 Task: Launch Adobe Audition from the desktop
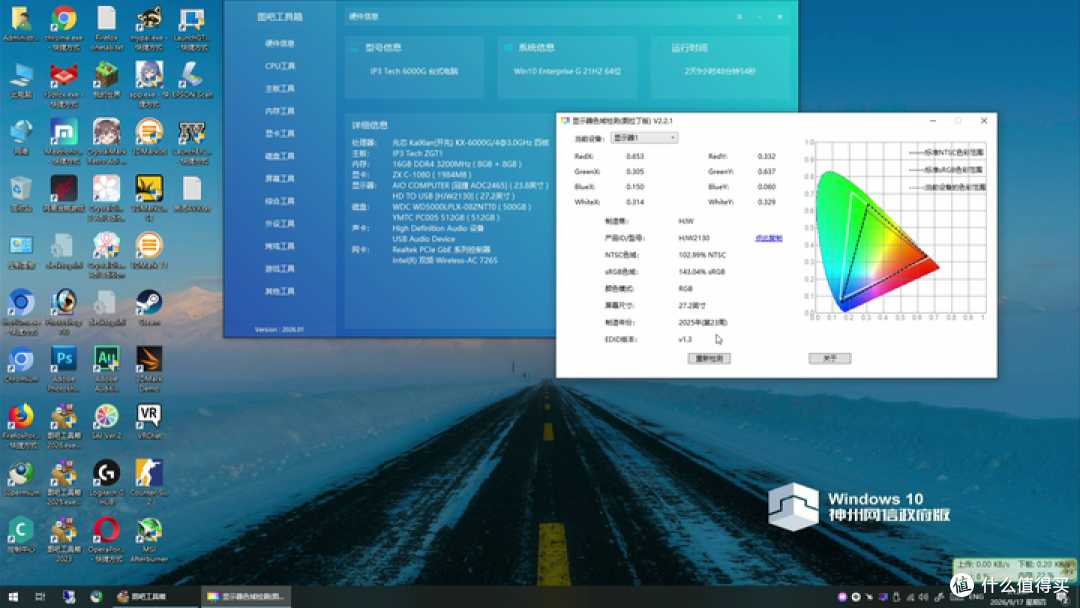106,369
